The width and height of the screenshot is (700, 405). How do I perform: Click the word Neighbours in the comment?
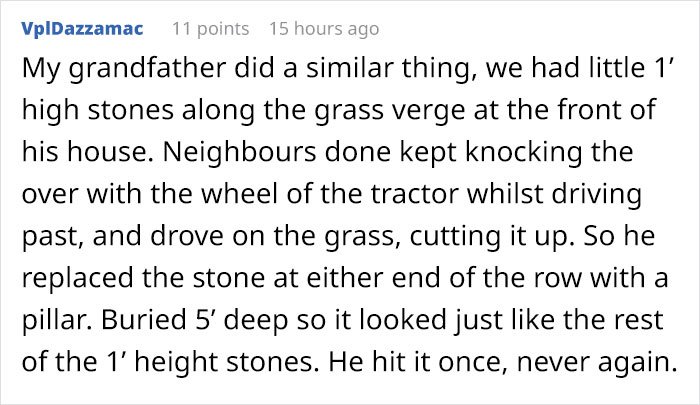pos(240,152)
